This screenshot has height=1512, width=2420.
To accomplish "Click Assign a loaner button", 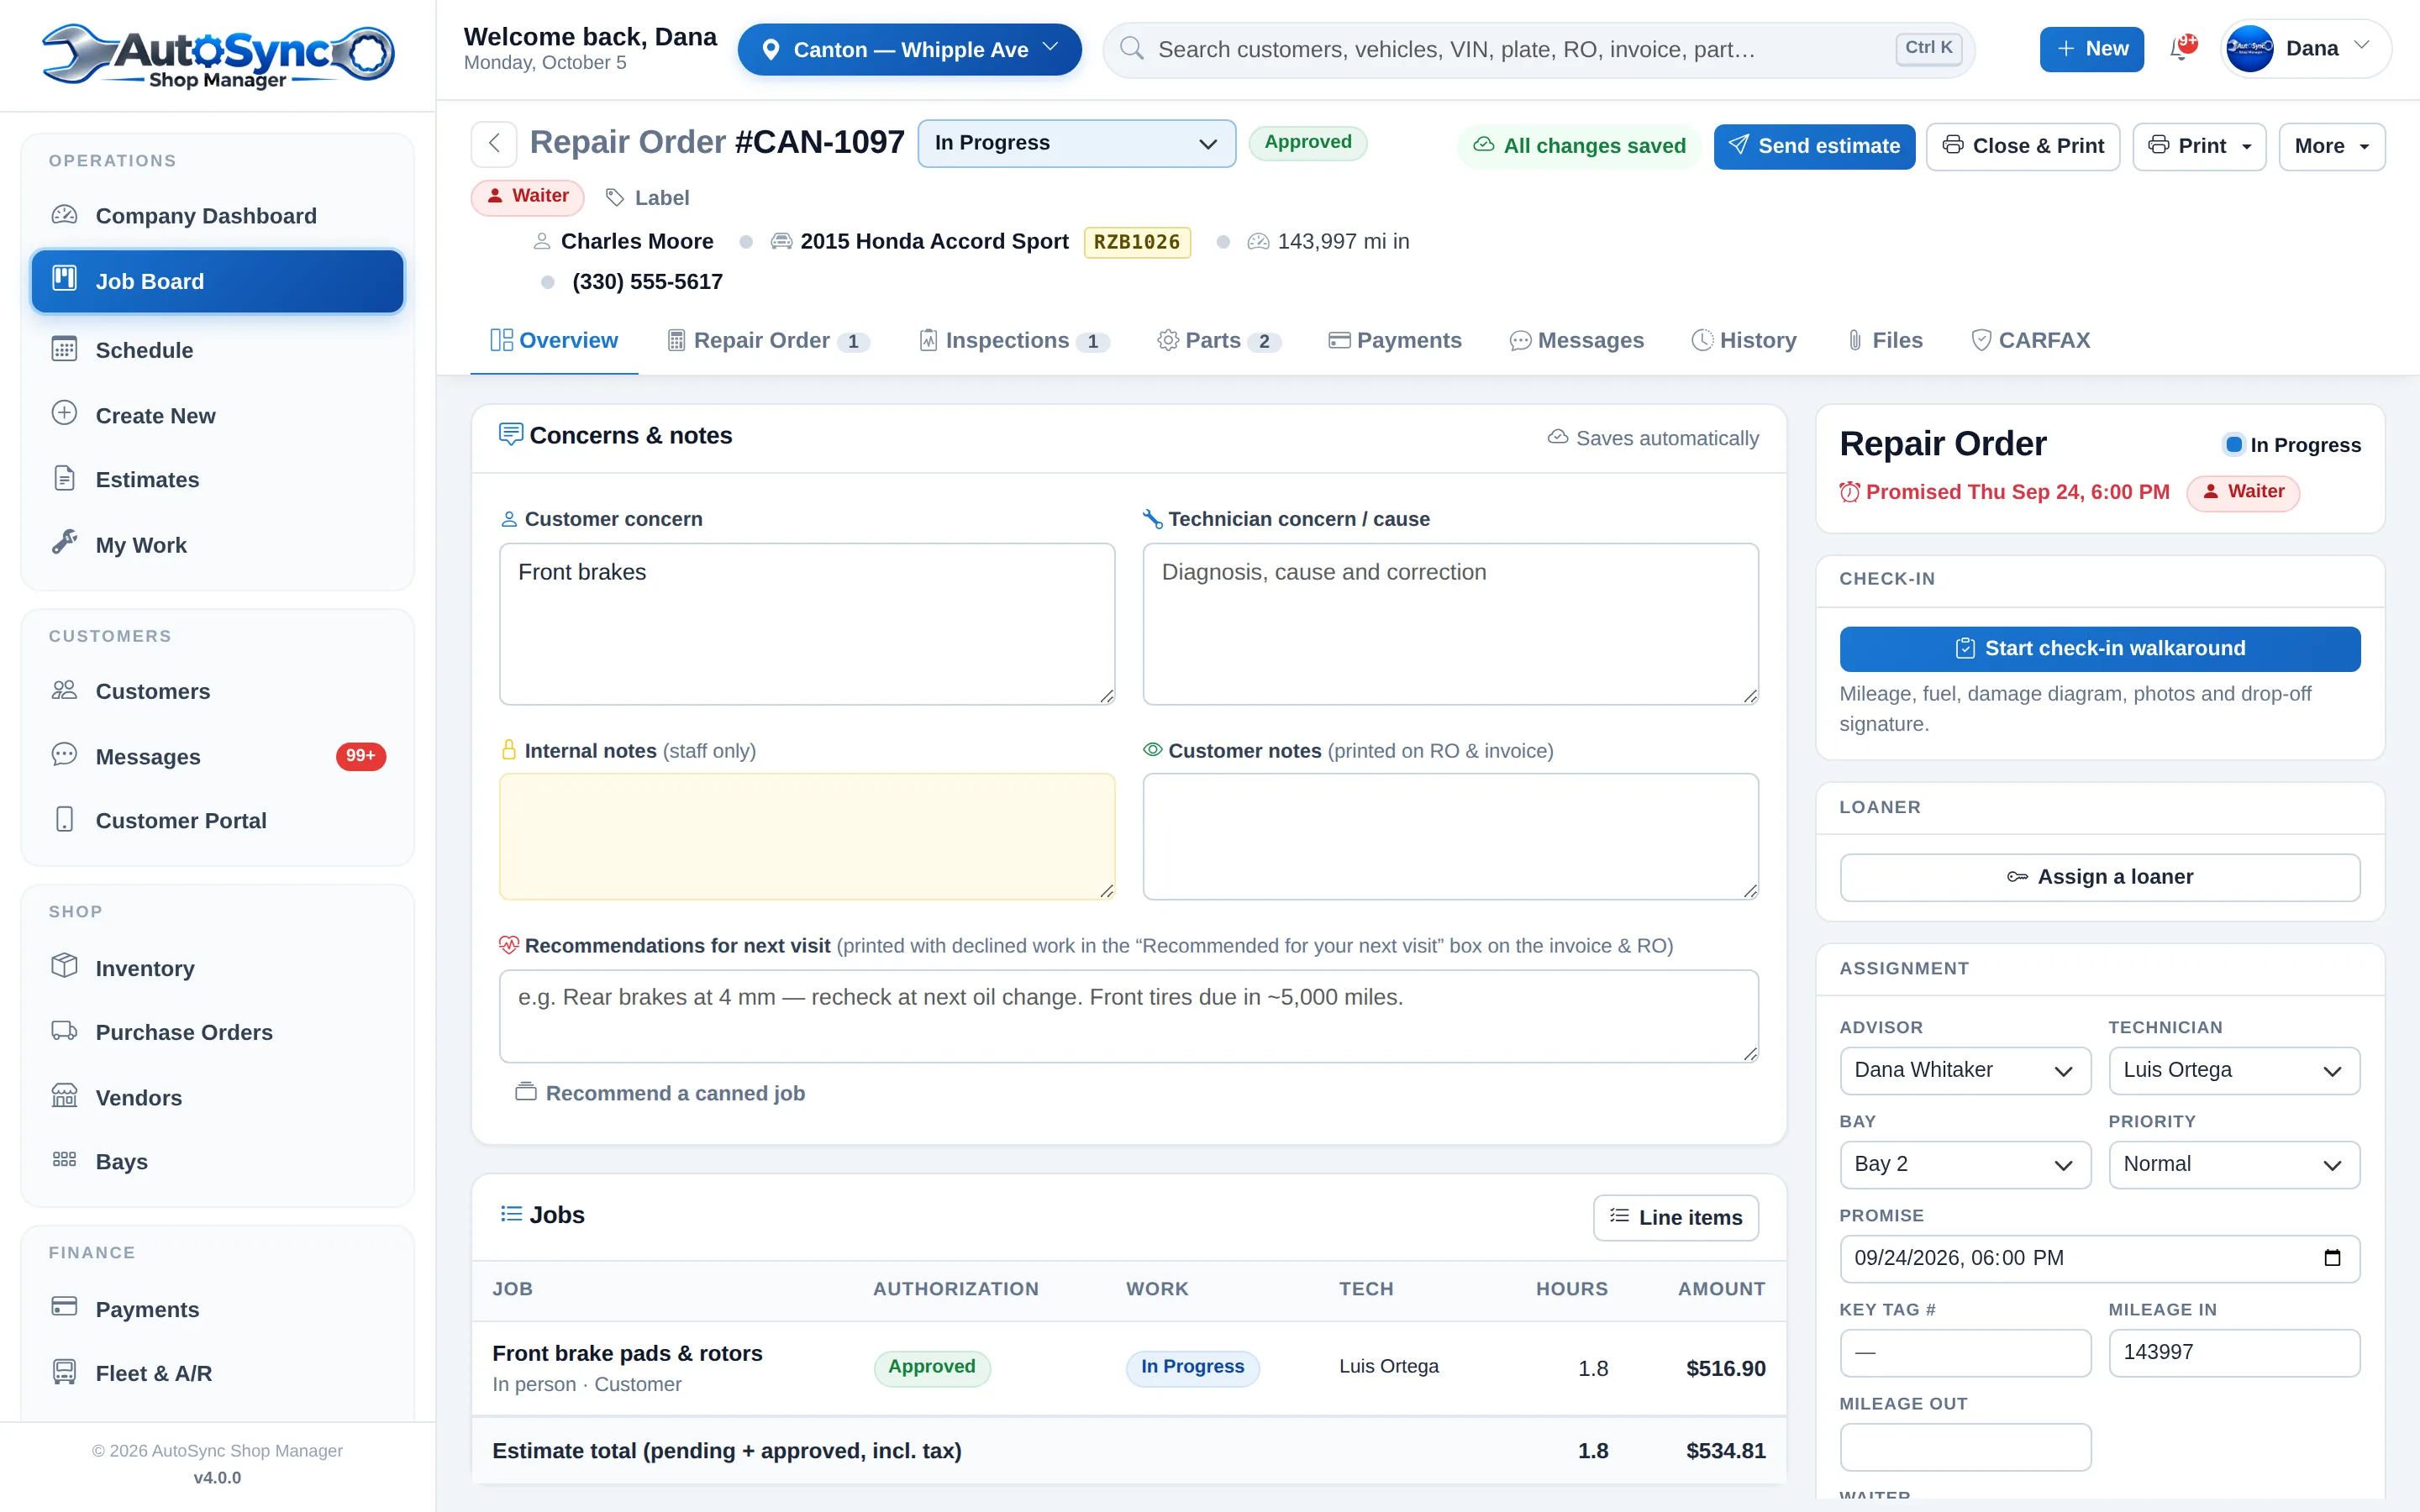I will coord(2100,877).
